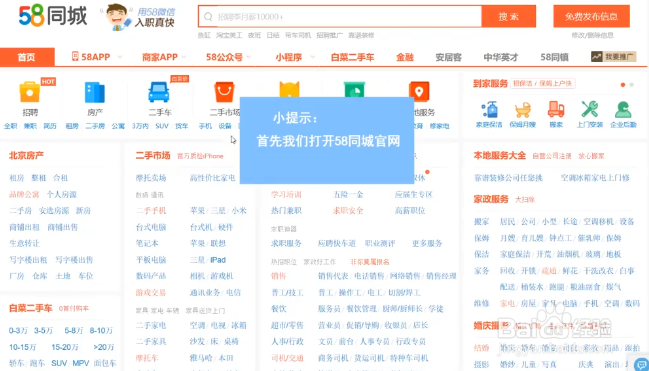This screenshot has width=649, height=371.
Task: Open the 家政服务 heading link
Action: point(491,199)
